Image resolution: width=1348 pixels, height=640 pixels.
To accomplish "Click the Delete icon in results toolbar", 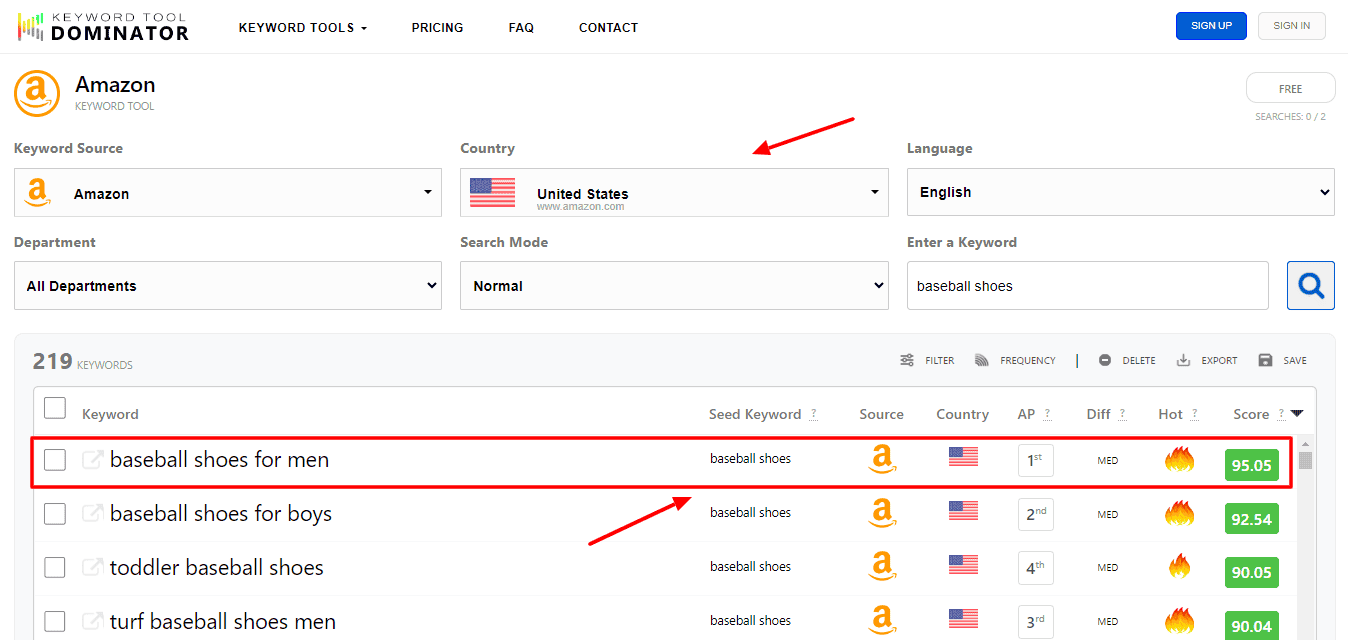I will (1105, 360).
